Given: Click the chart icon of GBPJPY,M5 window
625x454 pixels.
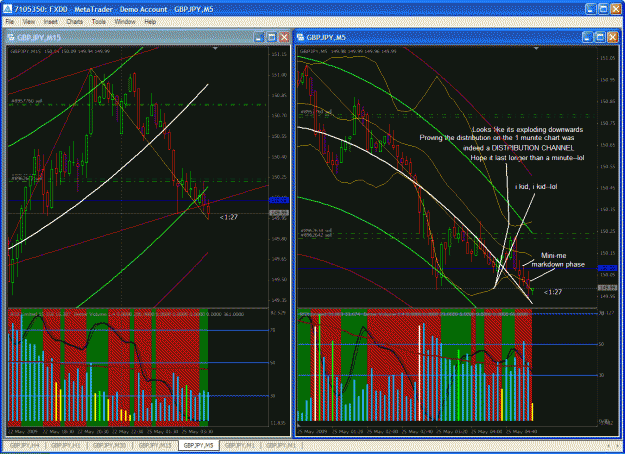Looking at the screenshot, I should (x=301, y=37).
